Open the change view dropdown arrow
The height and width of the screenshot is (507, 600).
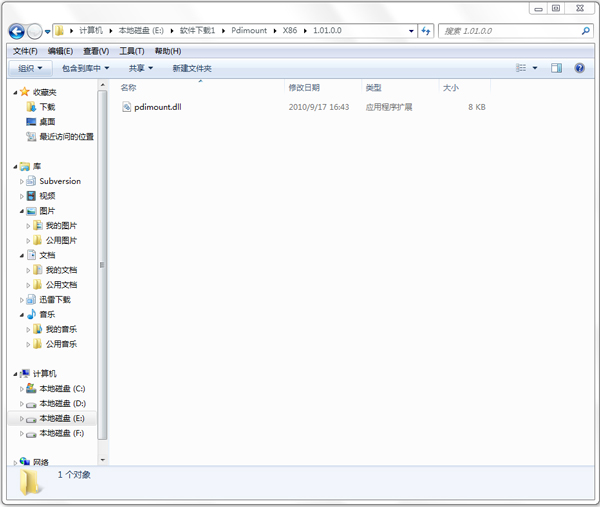[535, 68]
